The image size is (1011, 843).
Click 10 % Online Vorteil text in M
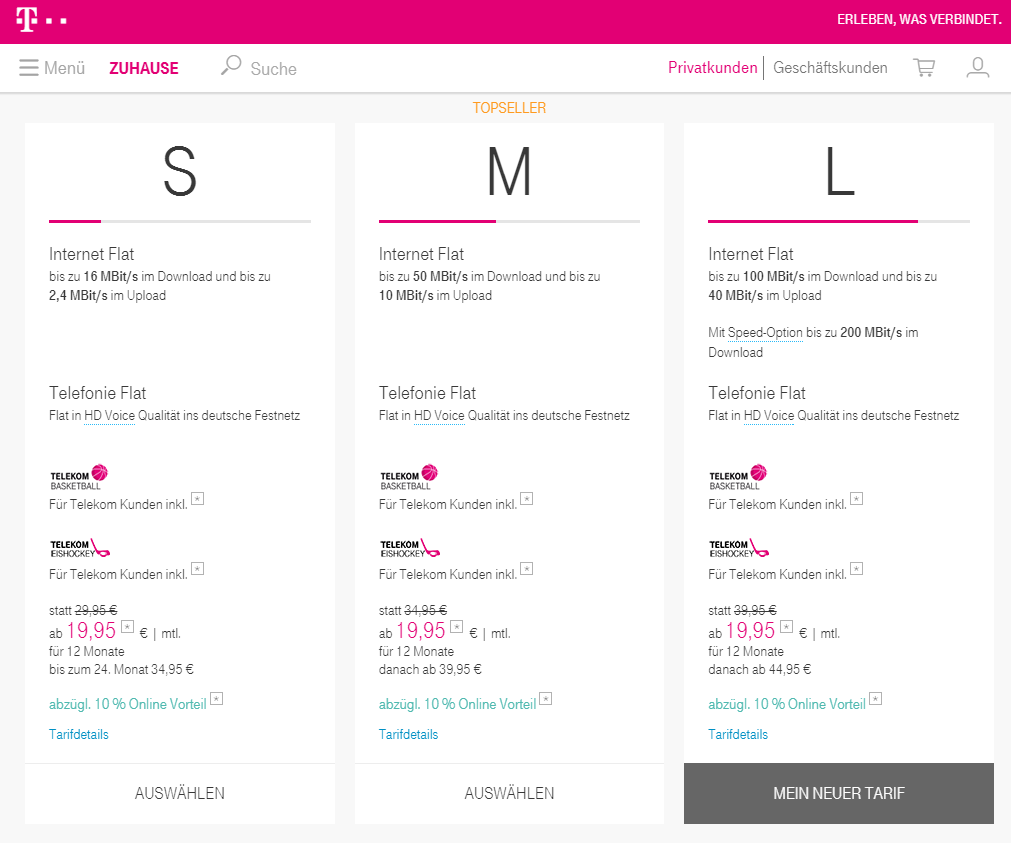(480, 704)
